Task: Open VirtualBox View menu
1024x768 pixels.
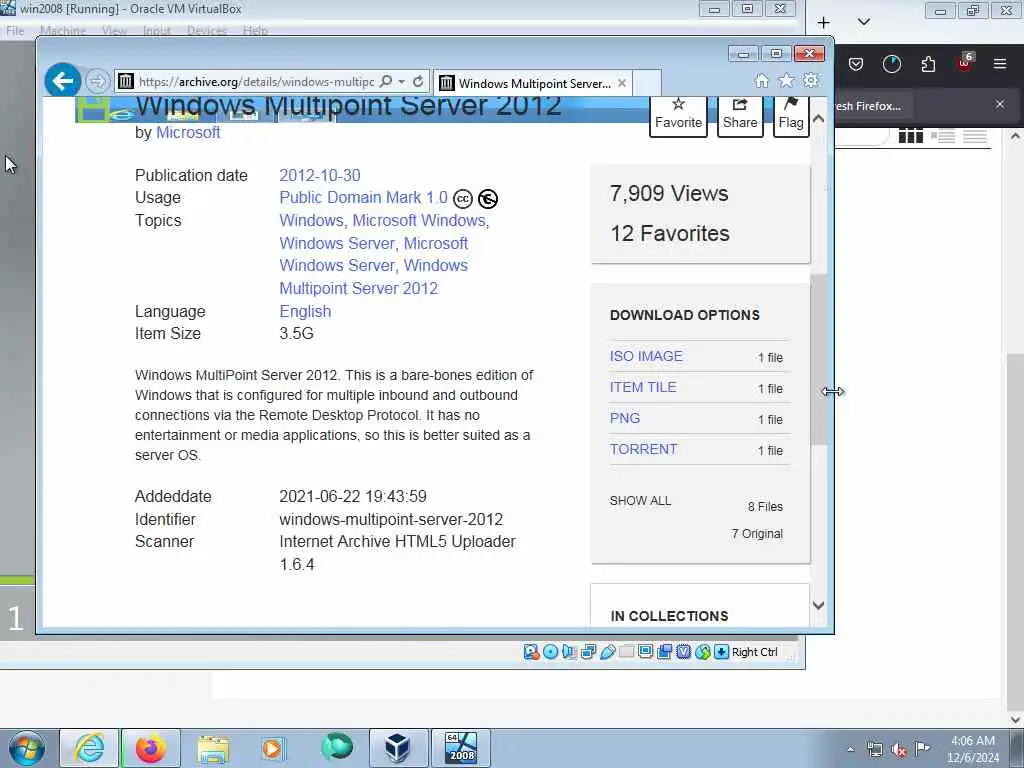Action: coord(114,31)
